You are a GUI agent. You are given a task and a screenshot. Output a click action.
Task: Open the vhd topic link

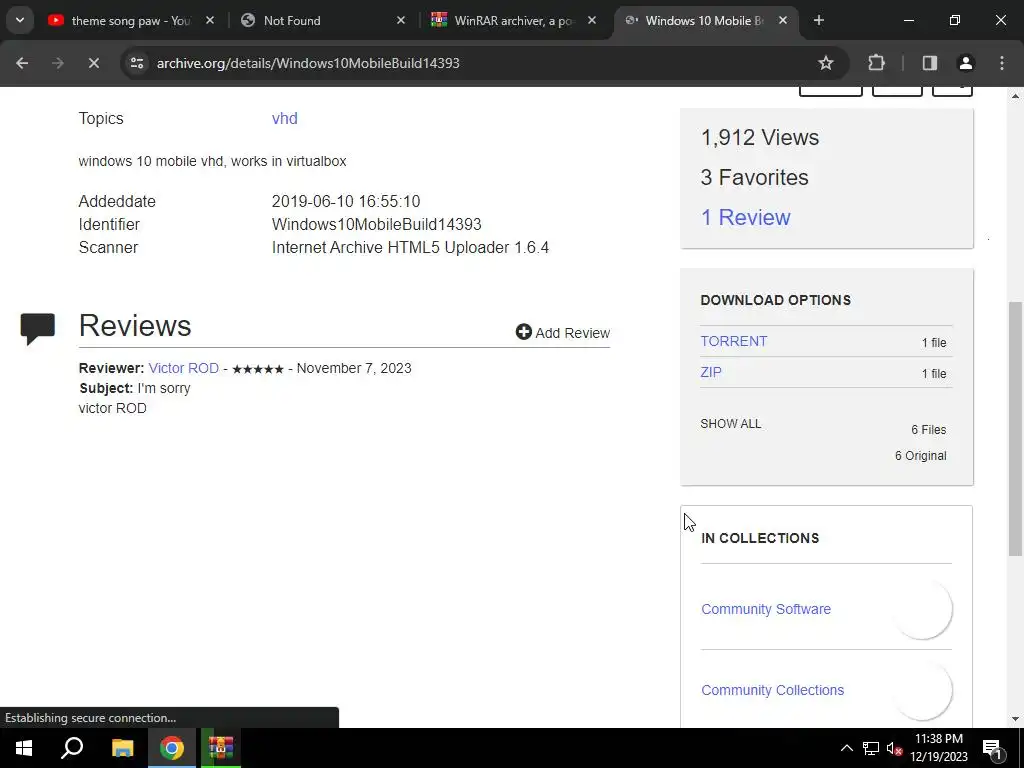[x=285, y=118]
